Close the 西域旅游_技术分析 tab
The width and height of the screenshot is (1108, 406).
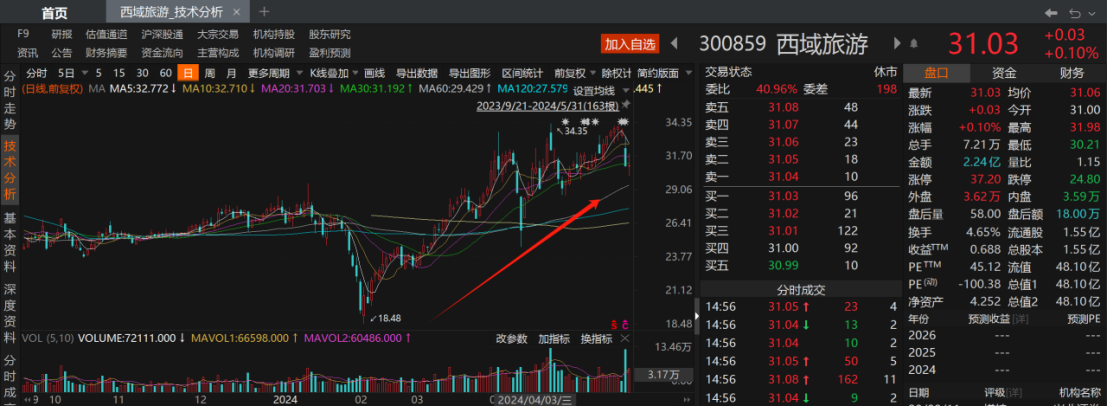pyautogui.click(x=236, y=12)
